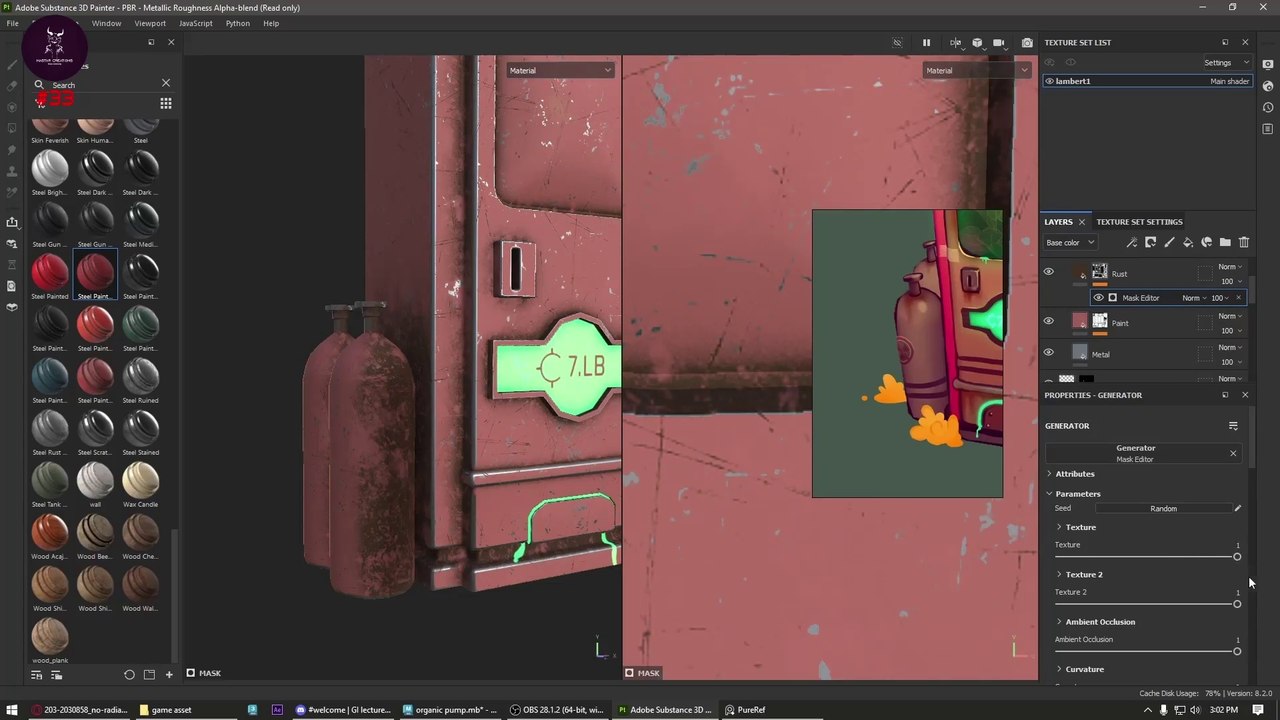1280x720 pixels.
Task: Open the Export textures icon in left toolbar
Action: pyautogui.click(x=12, y=222)
